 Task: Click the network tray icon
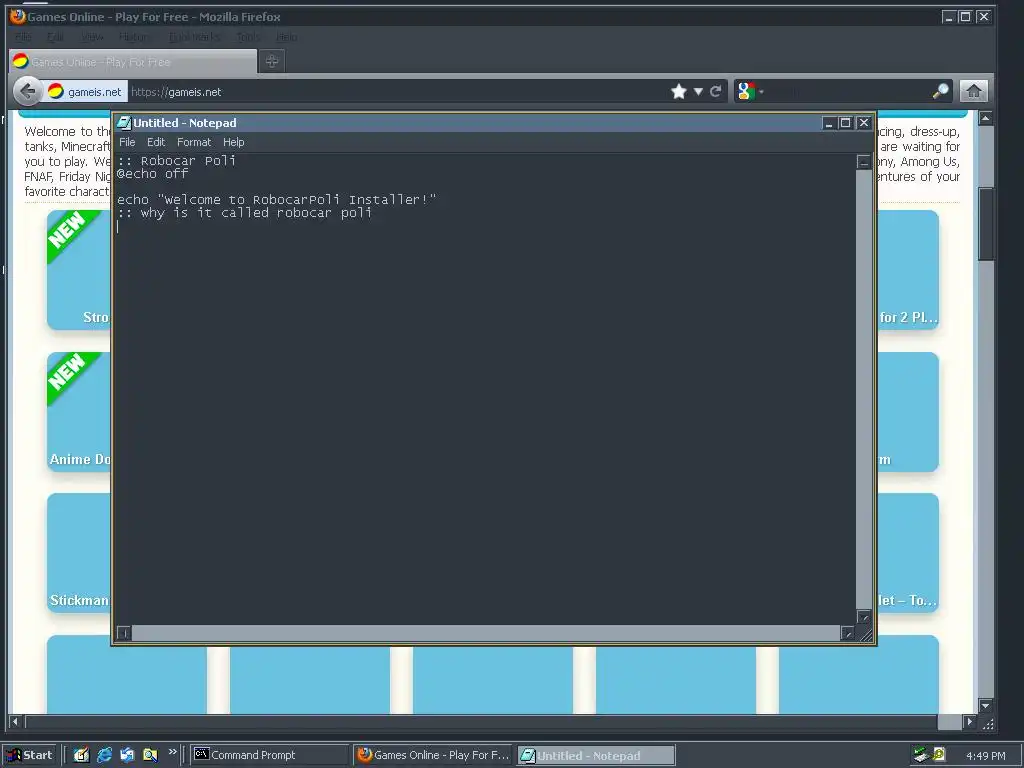click(921, 755)
